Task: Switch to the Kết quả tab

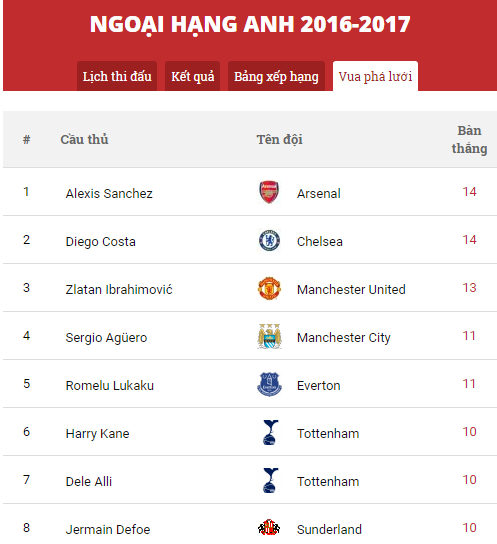Action: pyautogui.click(x=192, y=76)
